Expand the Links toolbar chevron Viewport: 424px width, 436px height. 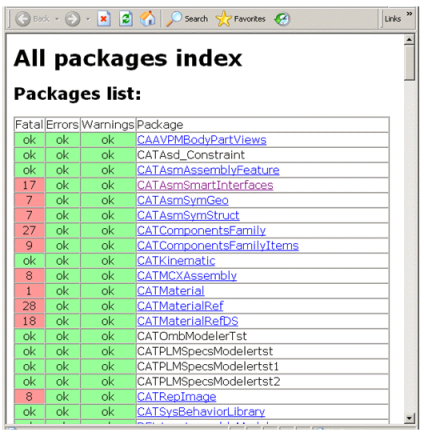pos(409,14)
